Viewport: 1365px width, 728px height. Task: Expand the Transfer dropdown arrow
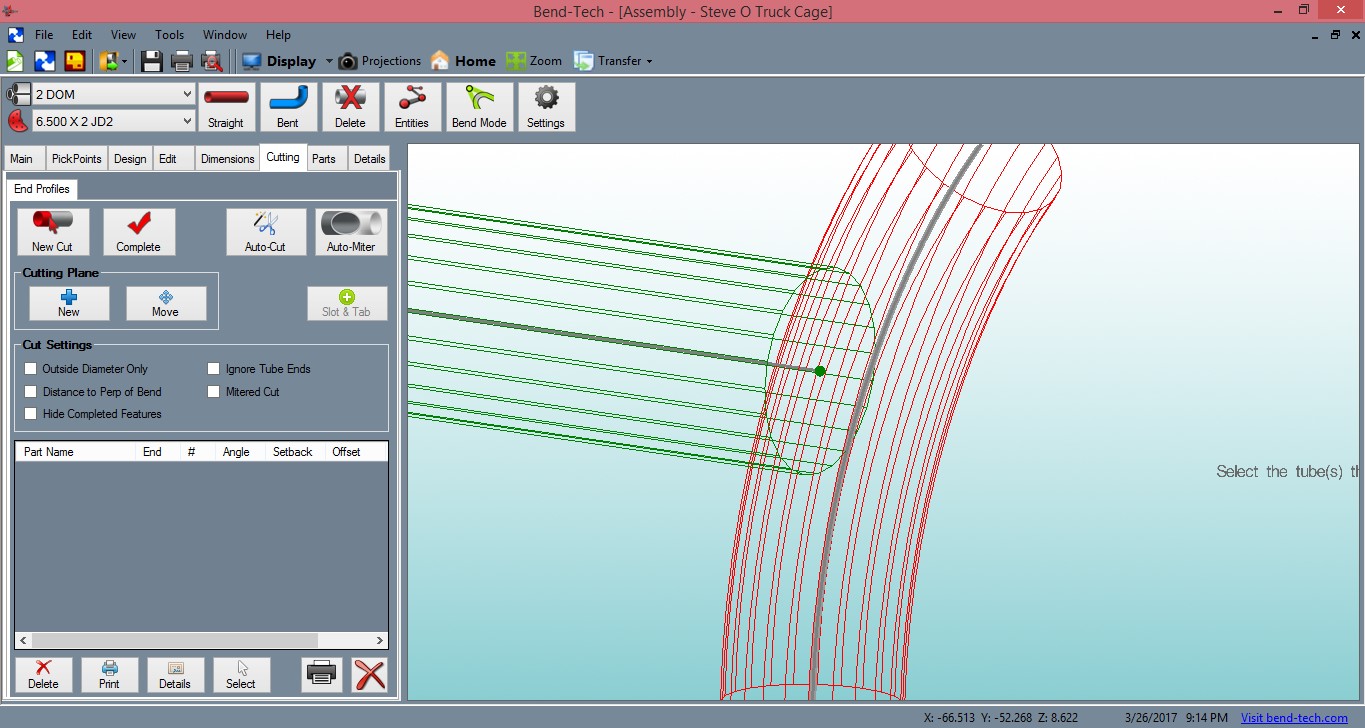[x=649, y=62]
